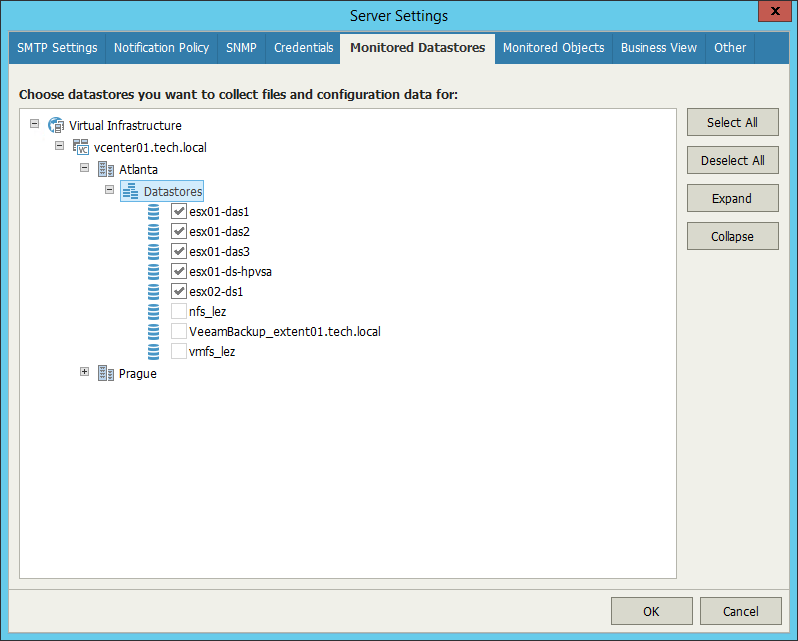798x641 pixels.
Task: Expand the Prague node
Action: tap(84, 372)
